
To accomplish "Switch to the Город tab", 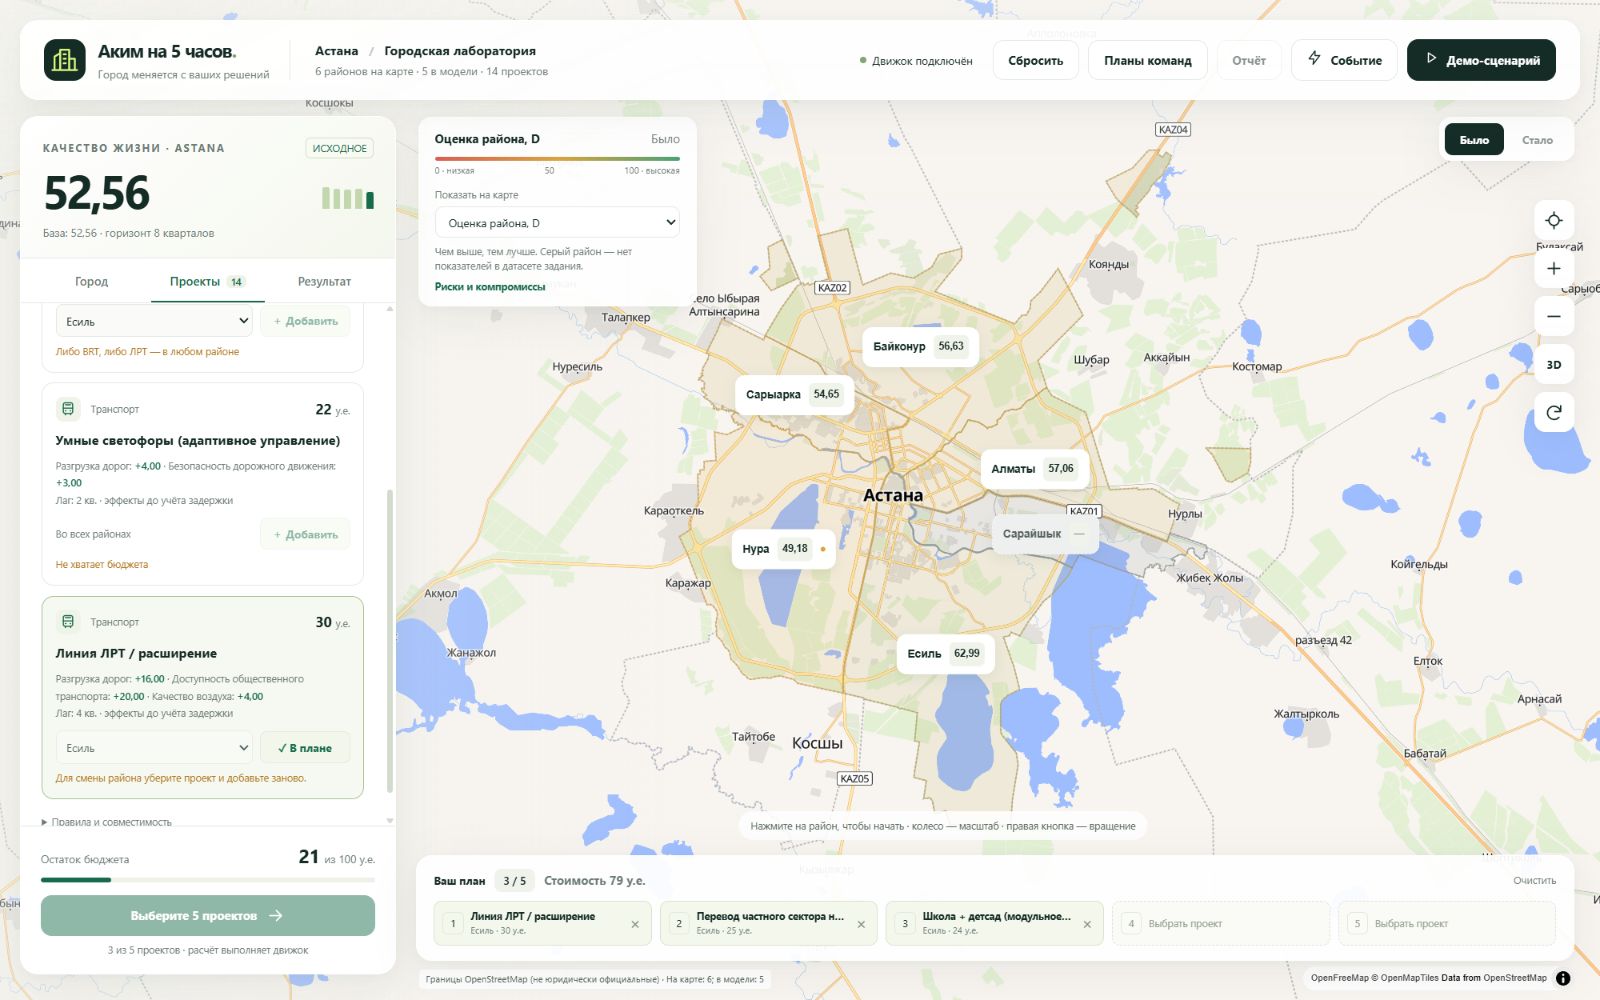I will pyautogui.click(x=91, y=282).
